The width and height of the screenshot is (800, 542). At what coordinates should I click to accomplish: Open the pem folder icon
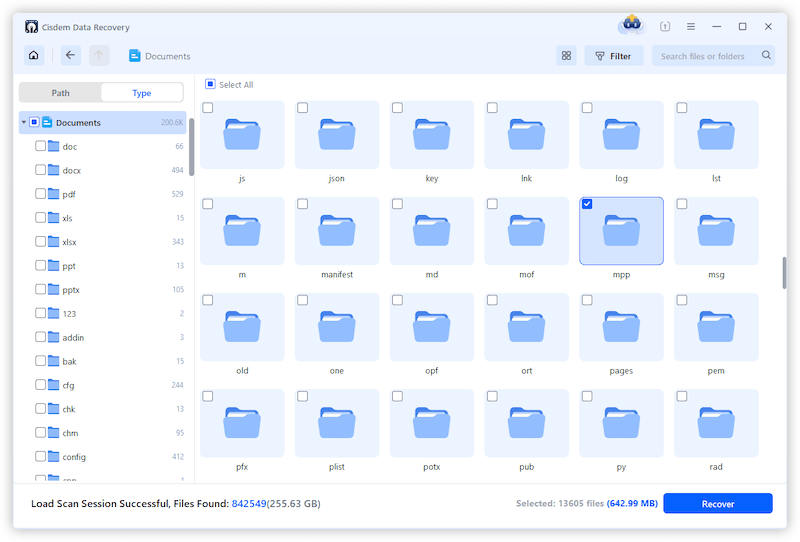point(716,327)
